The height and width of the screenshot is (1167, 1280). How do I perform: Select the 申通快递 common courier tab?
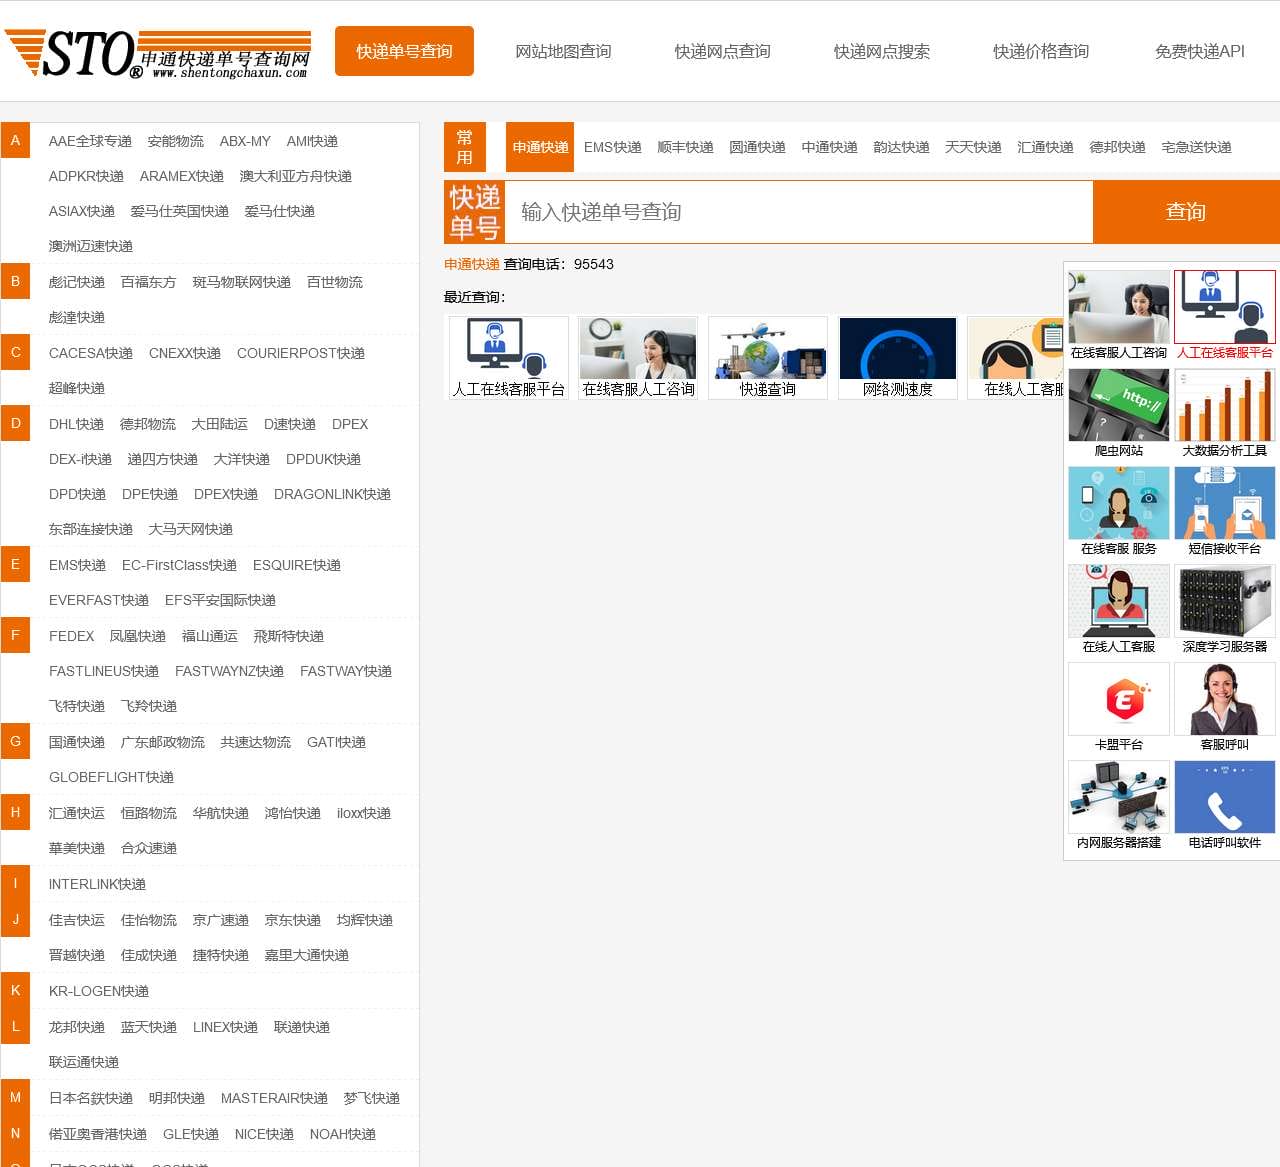(x=540, y=147)
